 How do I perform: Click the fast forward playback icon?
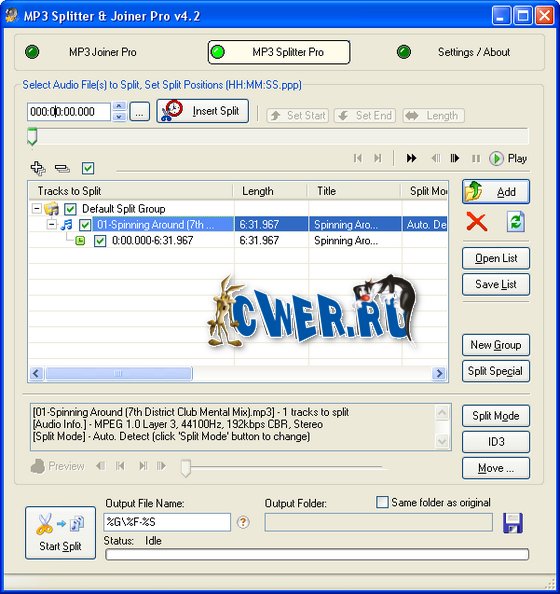click(x=411, y=158)
